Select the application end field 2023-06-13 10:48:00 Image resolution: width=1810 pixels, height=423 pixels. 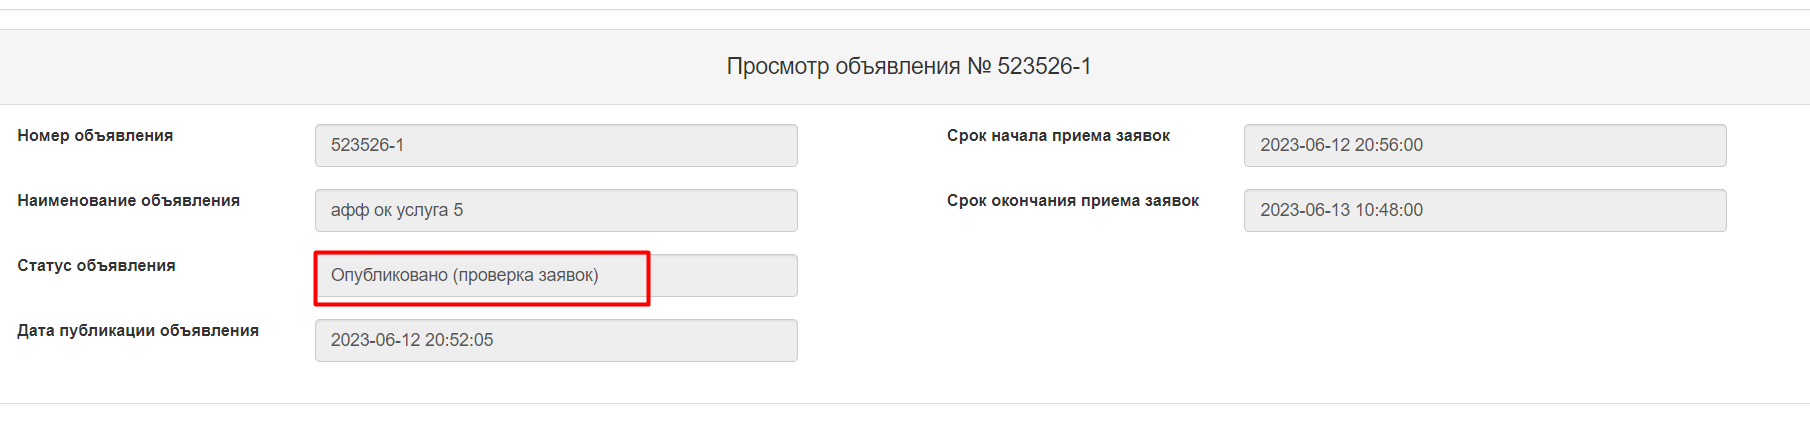click(1484, 210)
